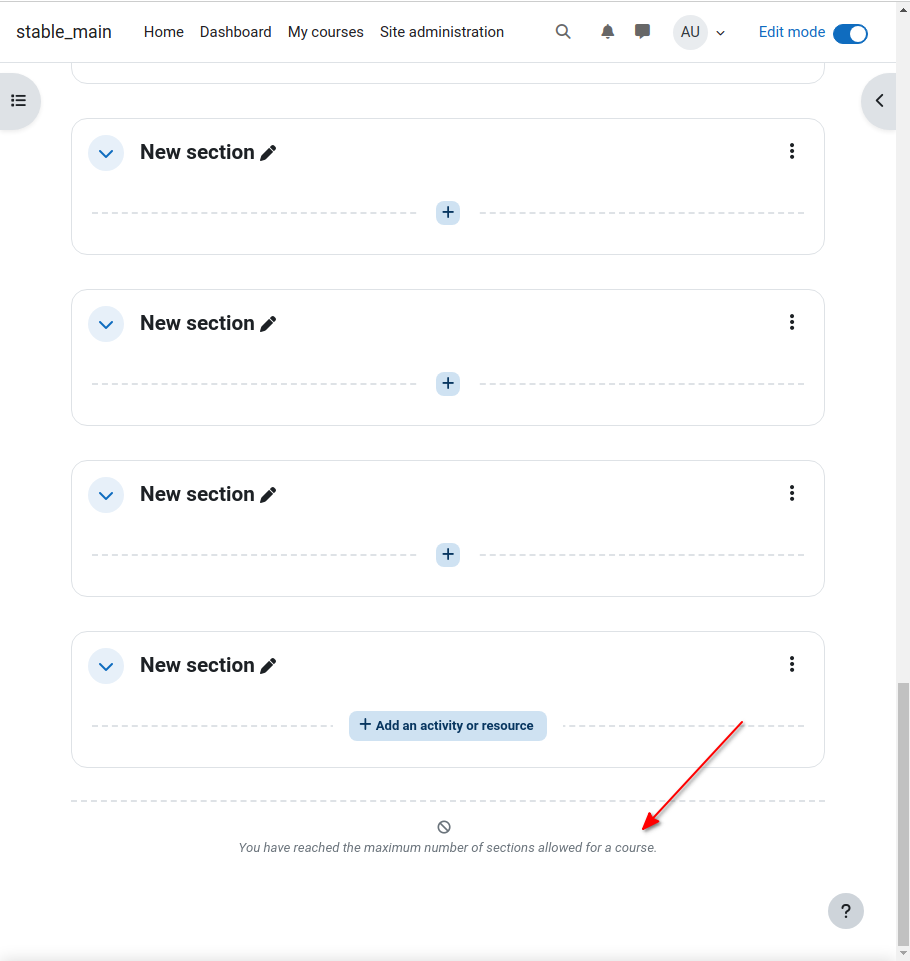Open the three-dot menu of third New section

point(792,493)
